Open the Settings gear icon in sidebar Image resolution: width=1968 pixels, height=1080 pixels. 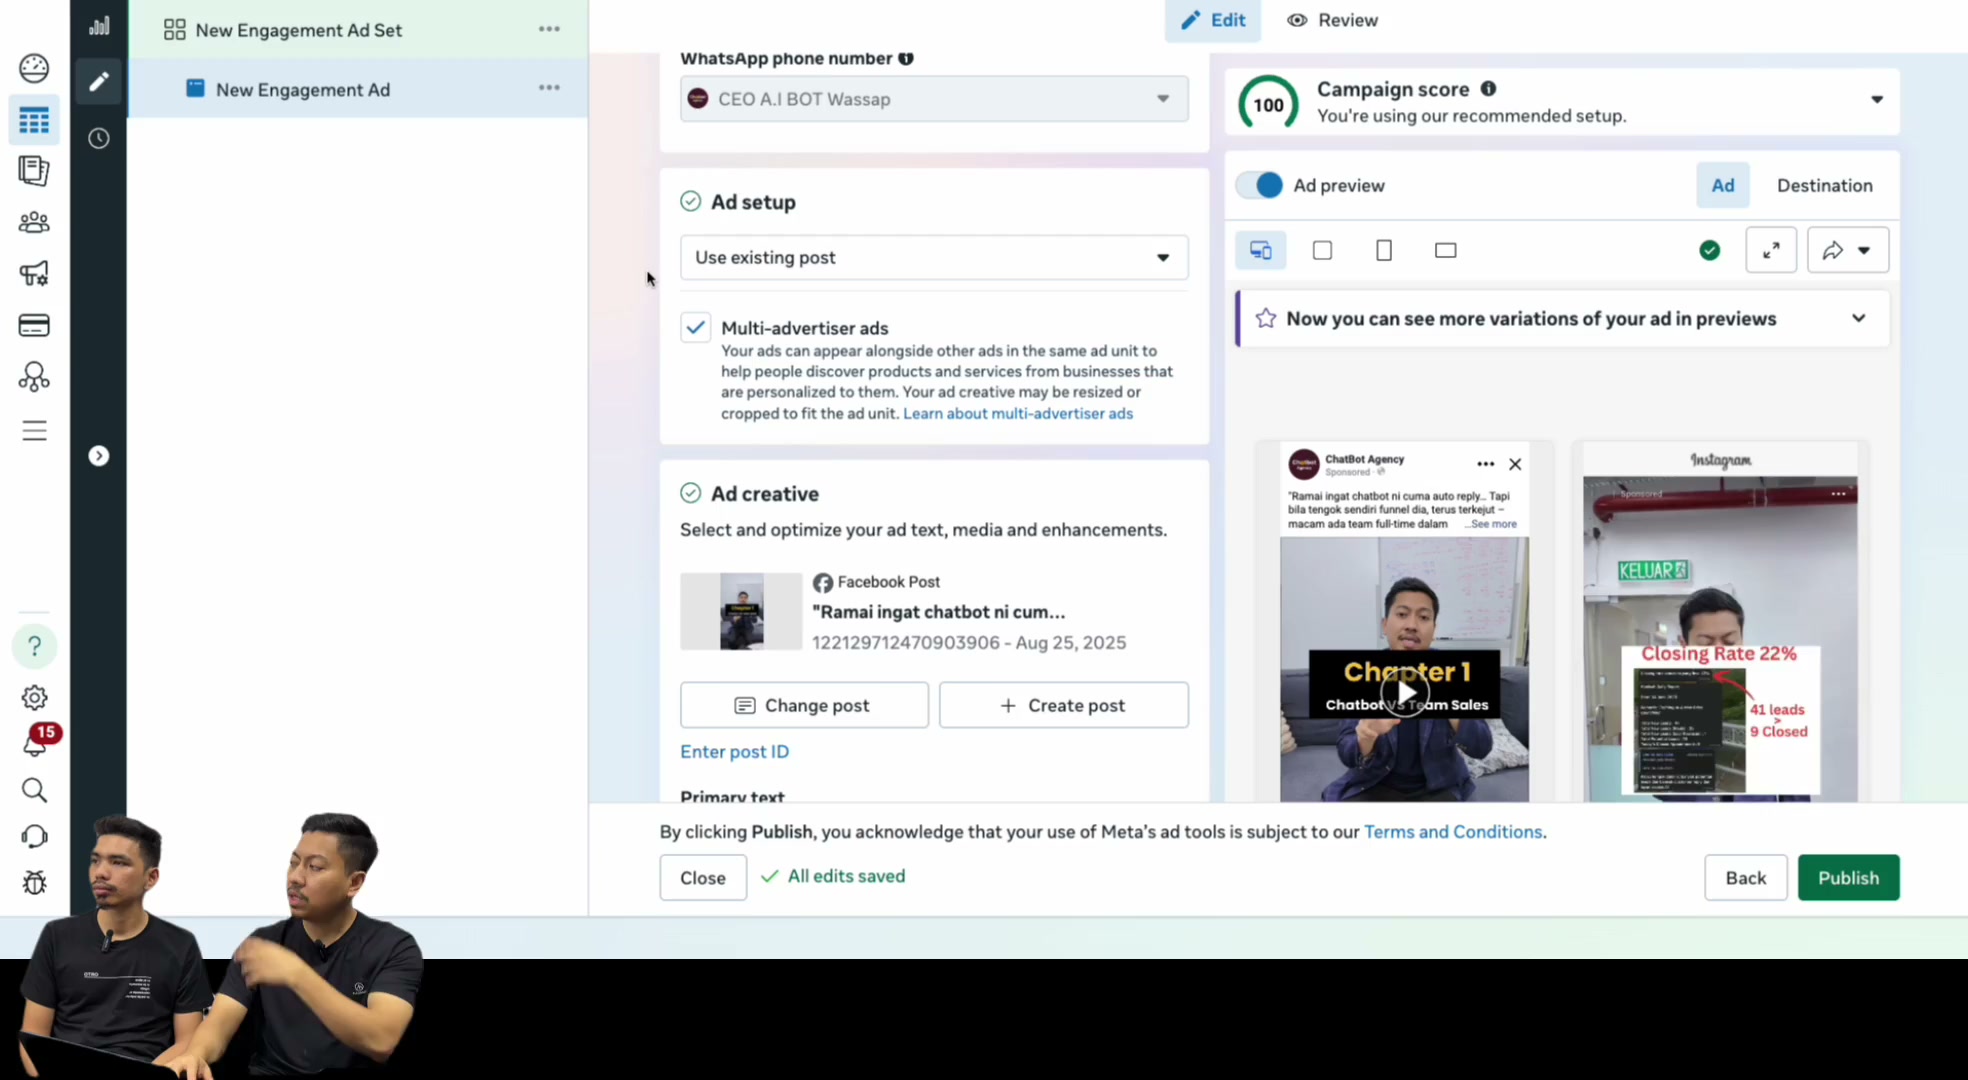(x=34, y=697)
